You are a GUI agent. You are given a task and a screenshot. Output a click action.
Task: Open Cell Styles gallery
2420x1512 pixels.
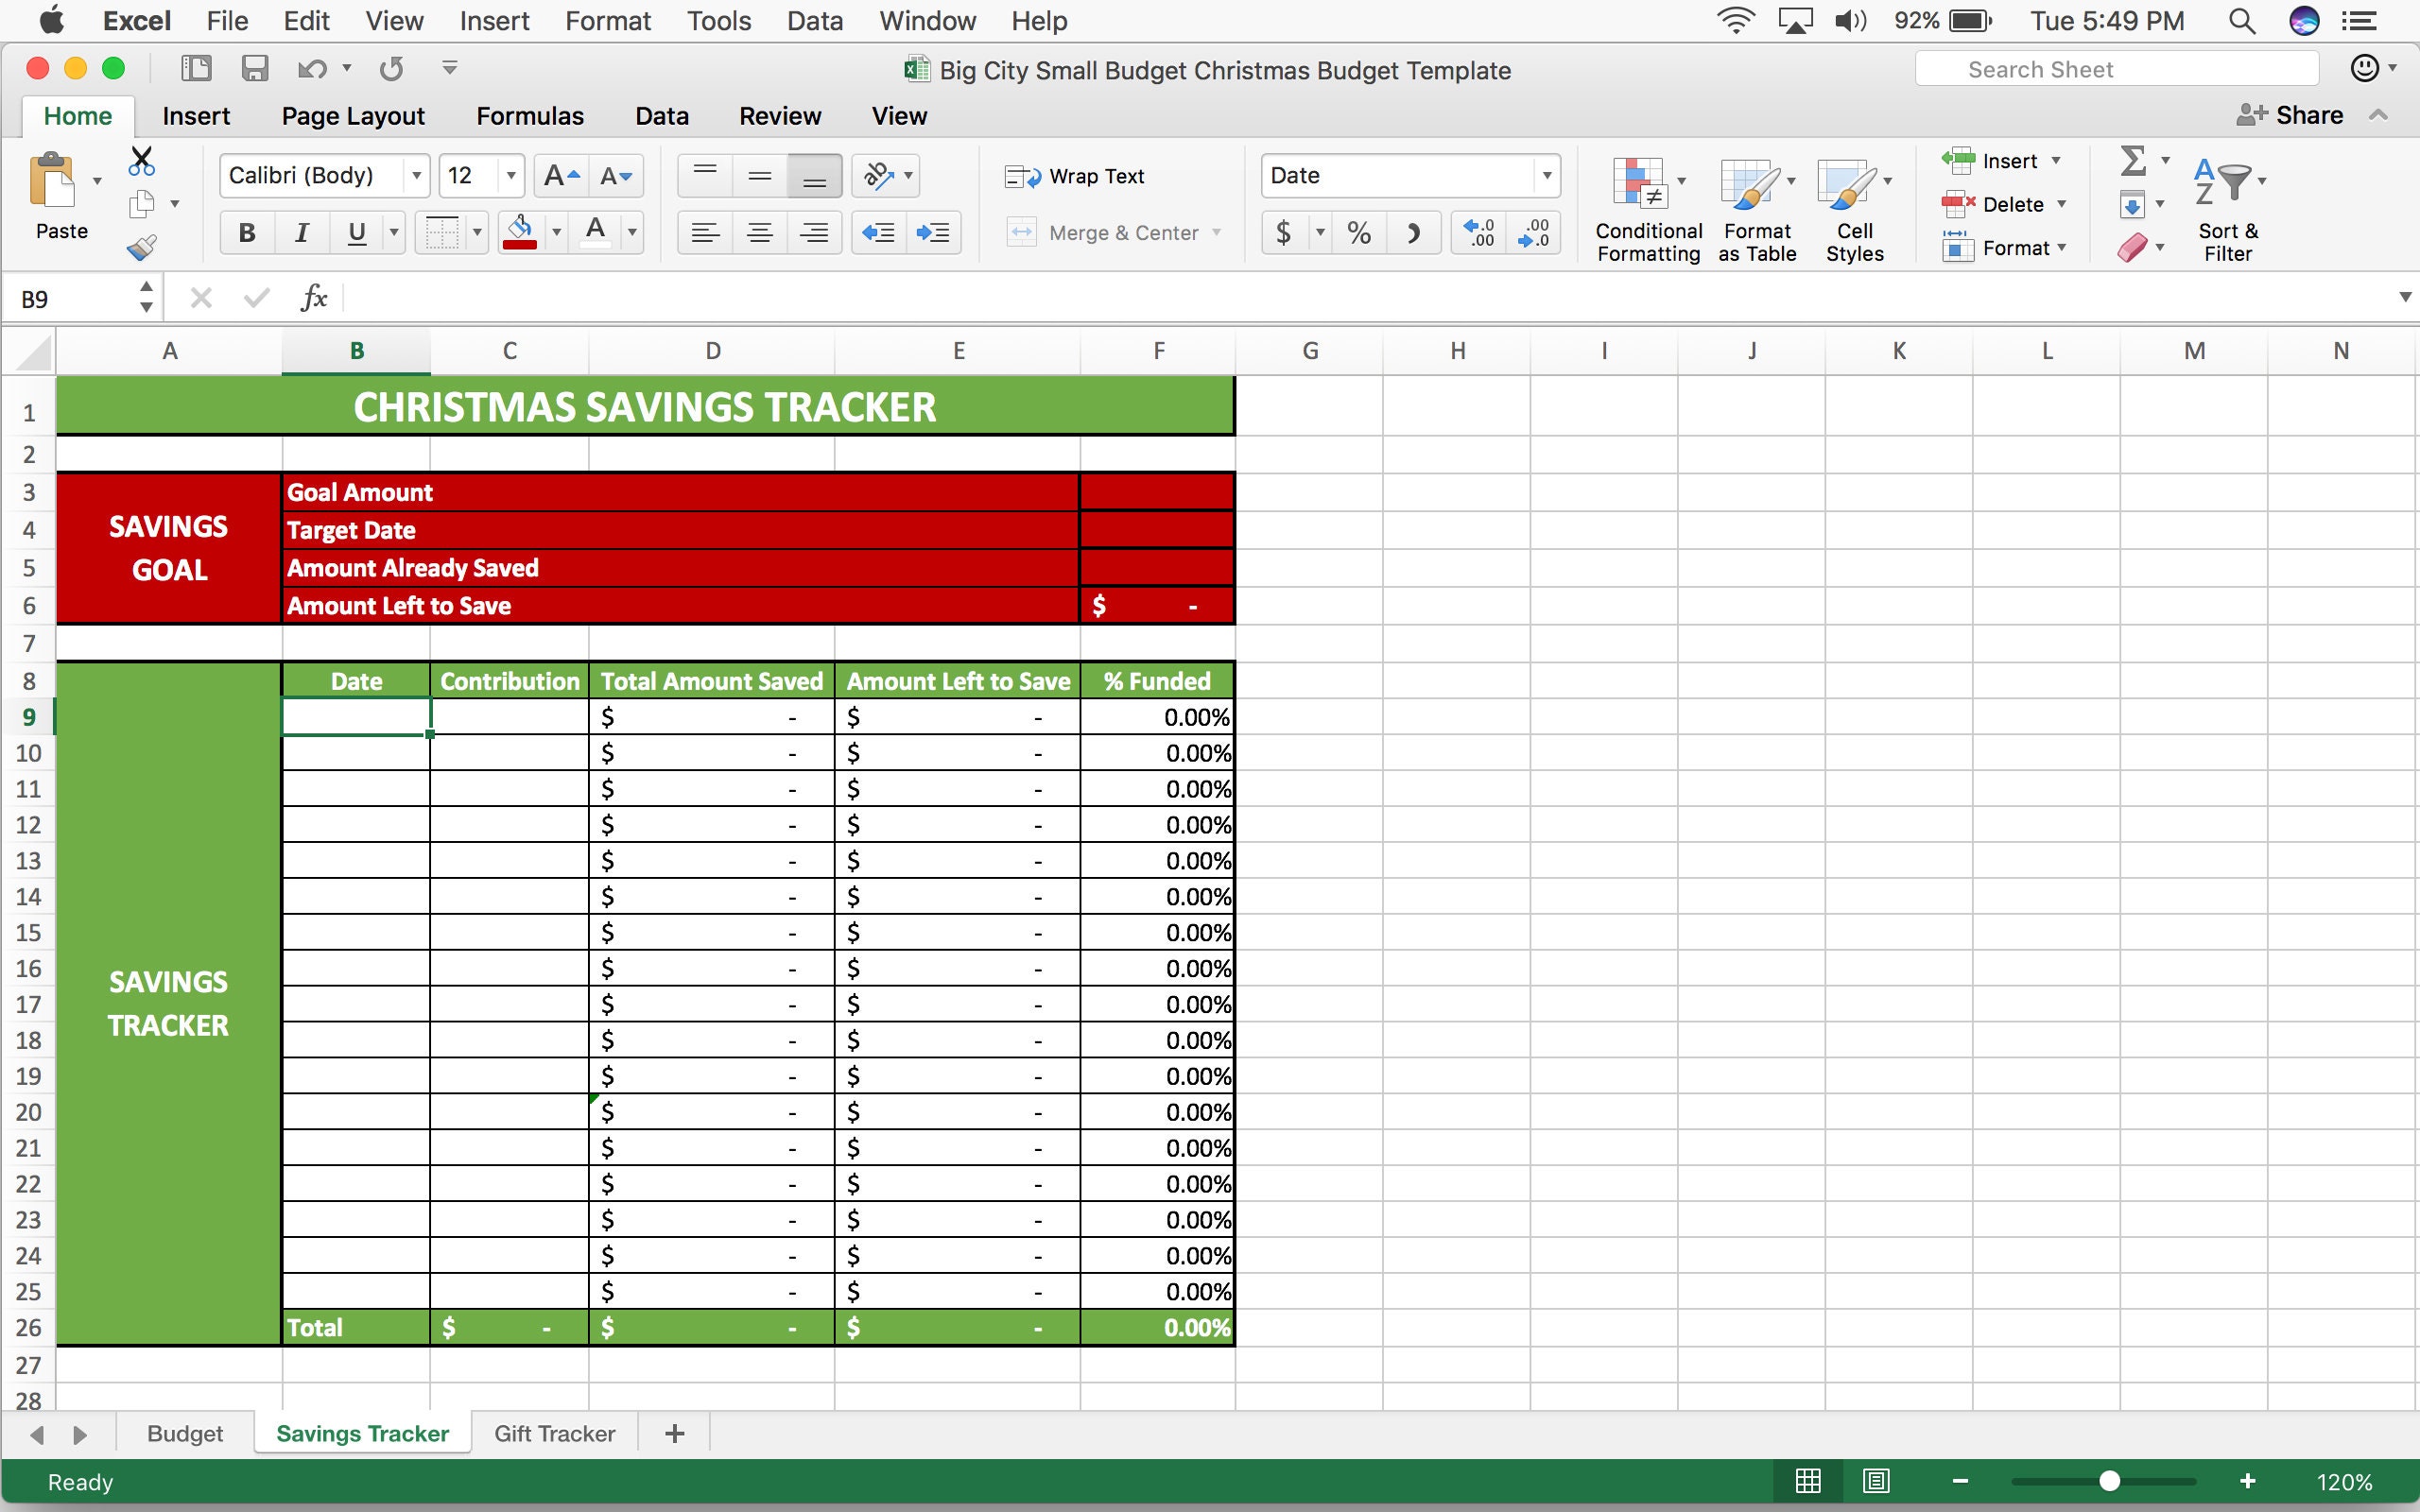[1852, 205]
